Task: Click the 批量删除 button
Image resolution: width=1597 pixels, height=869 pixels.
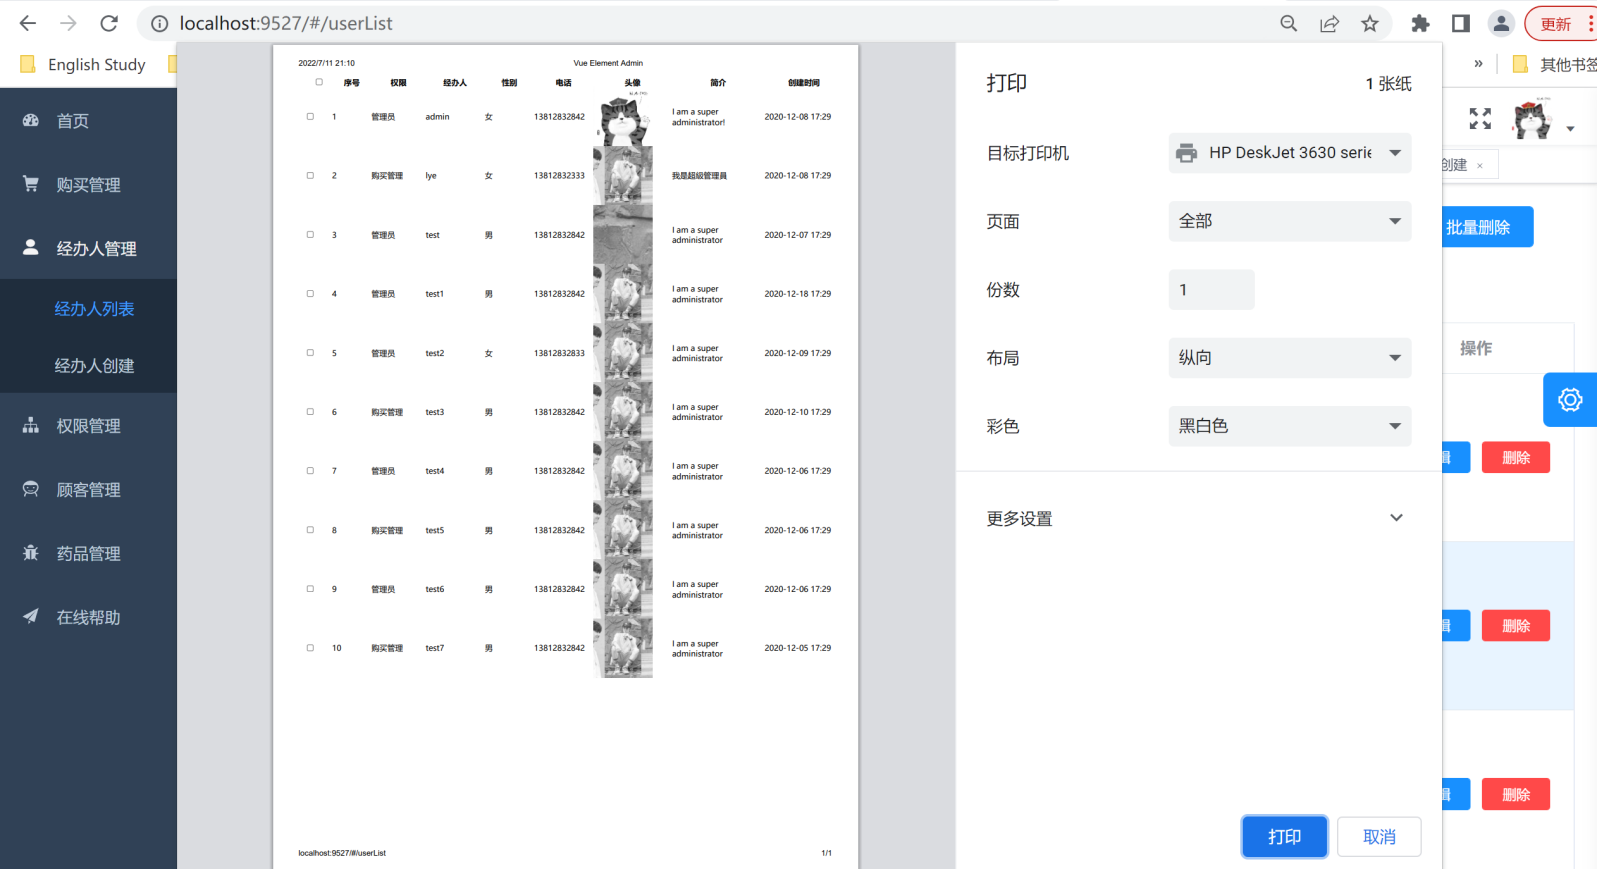Action: 1487,227
